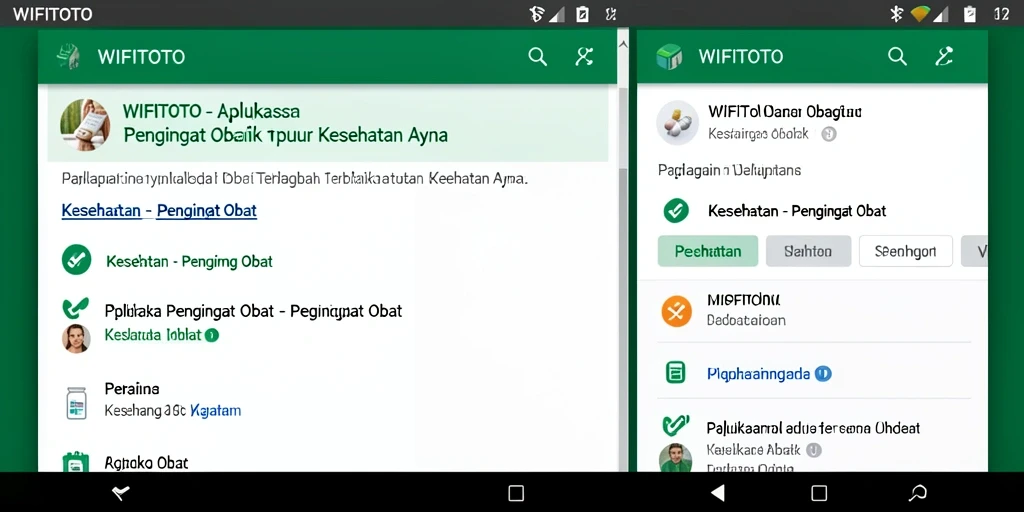Tap the back triangle in right navigation bar

coord(718,492)
